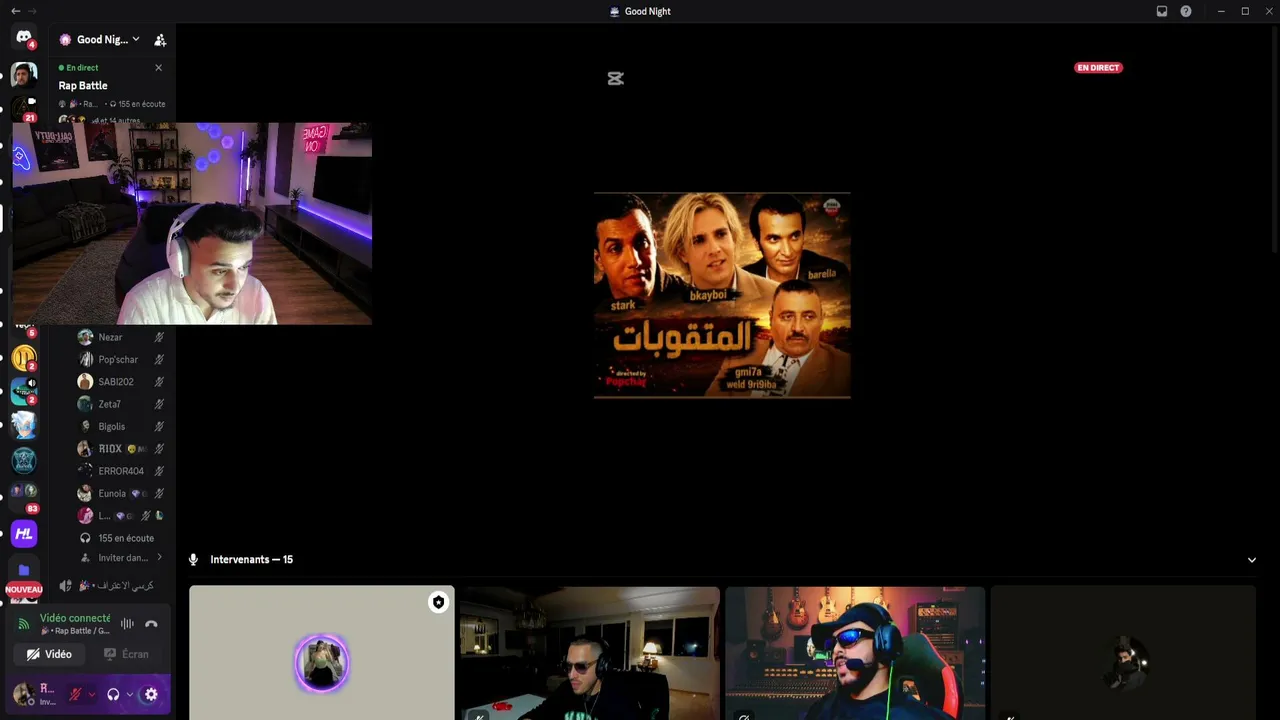Open the Arabic-named stage channel below the list
1280x720 pixels.
point(110,586)
